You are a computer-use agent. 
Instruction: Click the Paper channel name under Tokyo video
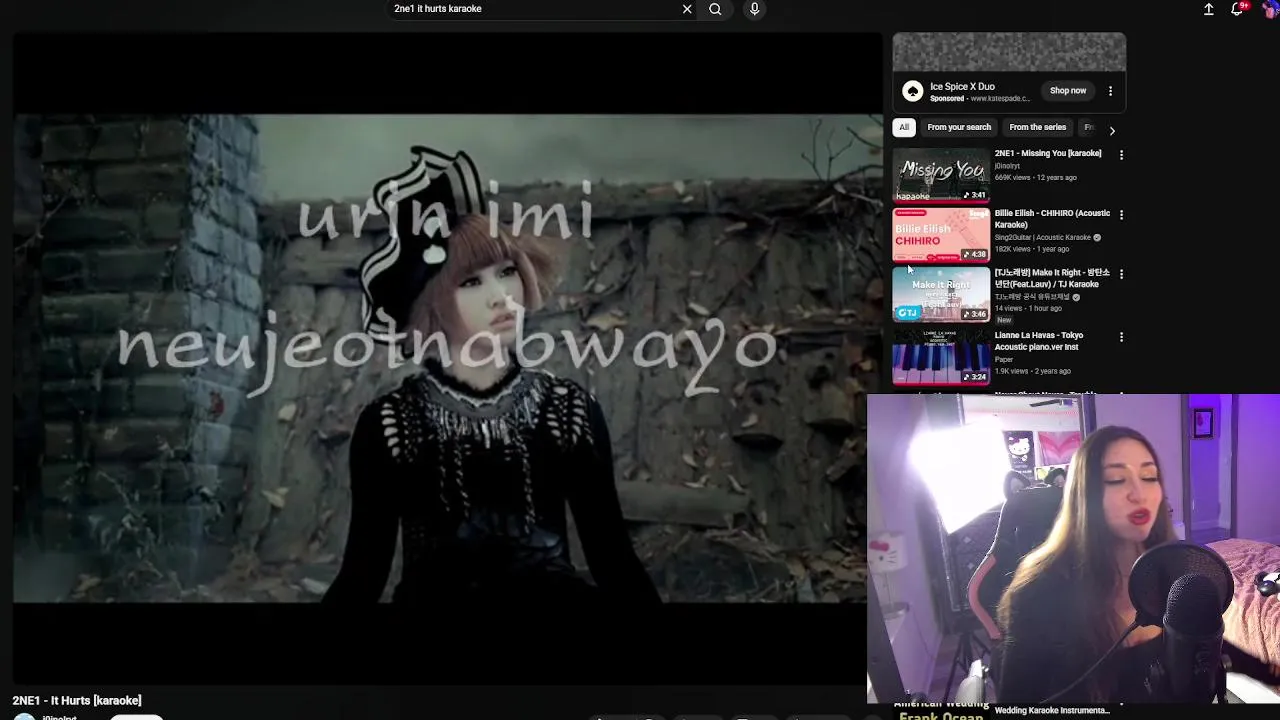tap(1004, 359)
